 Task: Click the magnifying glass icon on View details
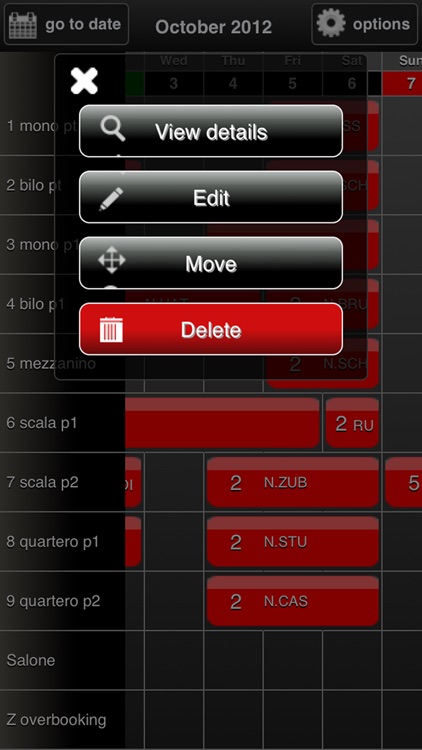pos(113,129)
